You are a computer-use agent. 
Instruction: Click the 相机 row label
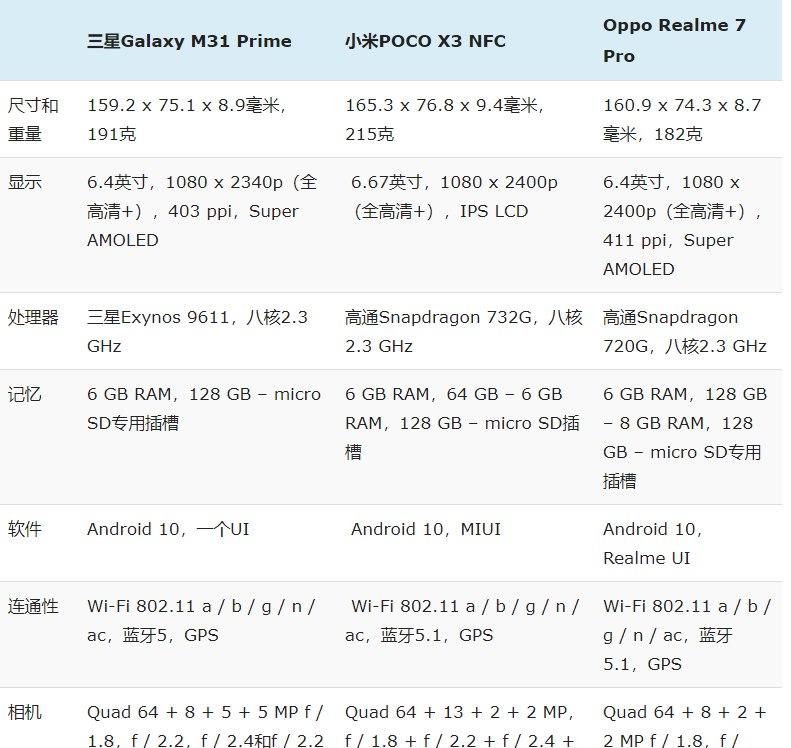[24, 713]
